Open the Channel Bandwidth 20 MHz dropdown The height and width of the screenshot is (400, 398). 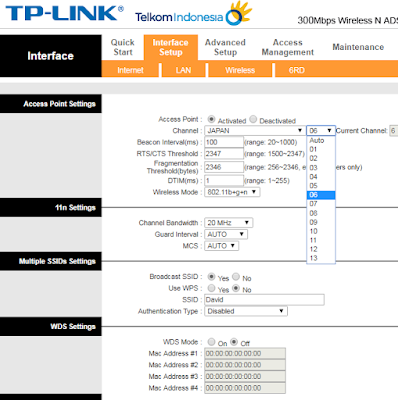click(229, 223)
